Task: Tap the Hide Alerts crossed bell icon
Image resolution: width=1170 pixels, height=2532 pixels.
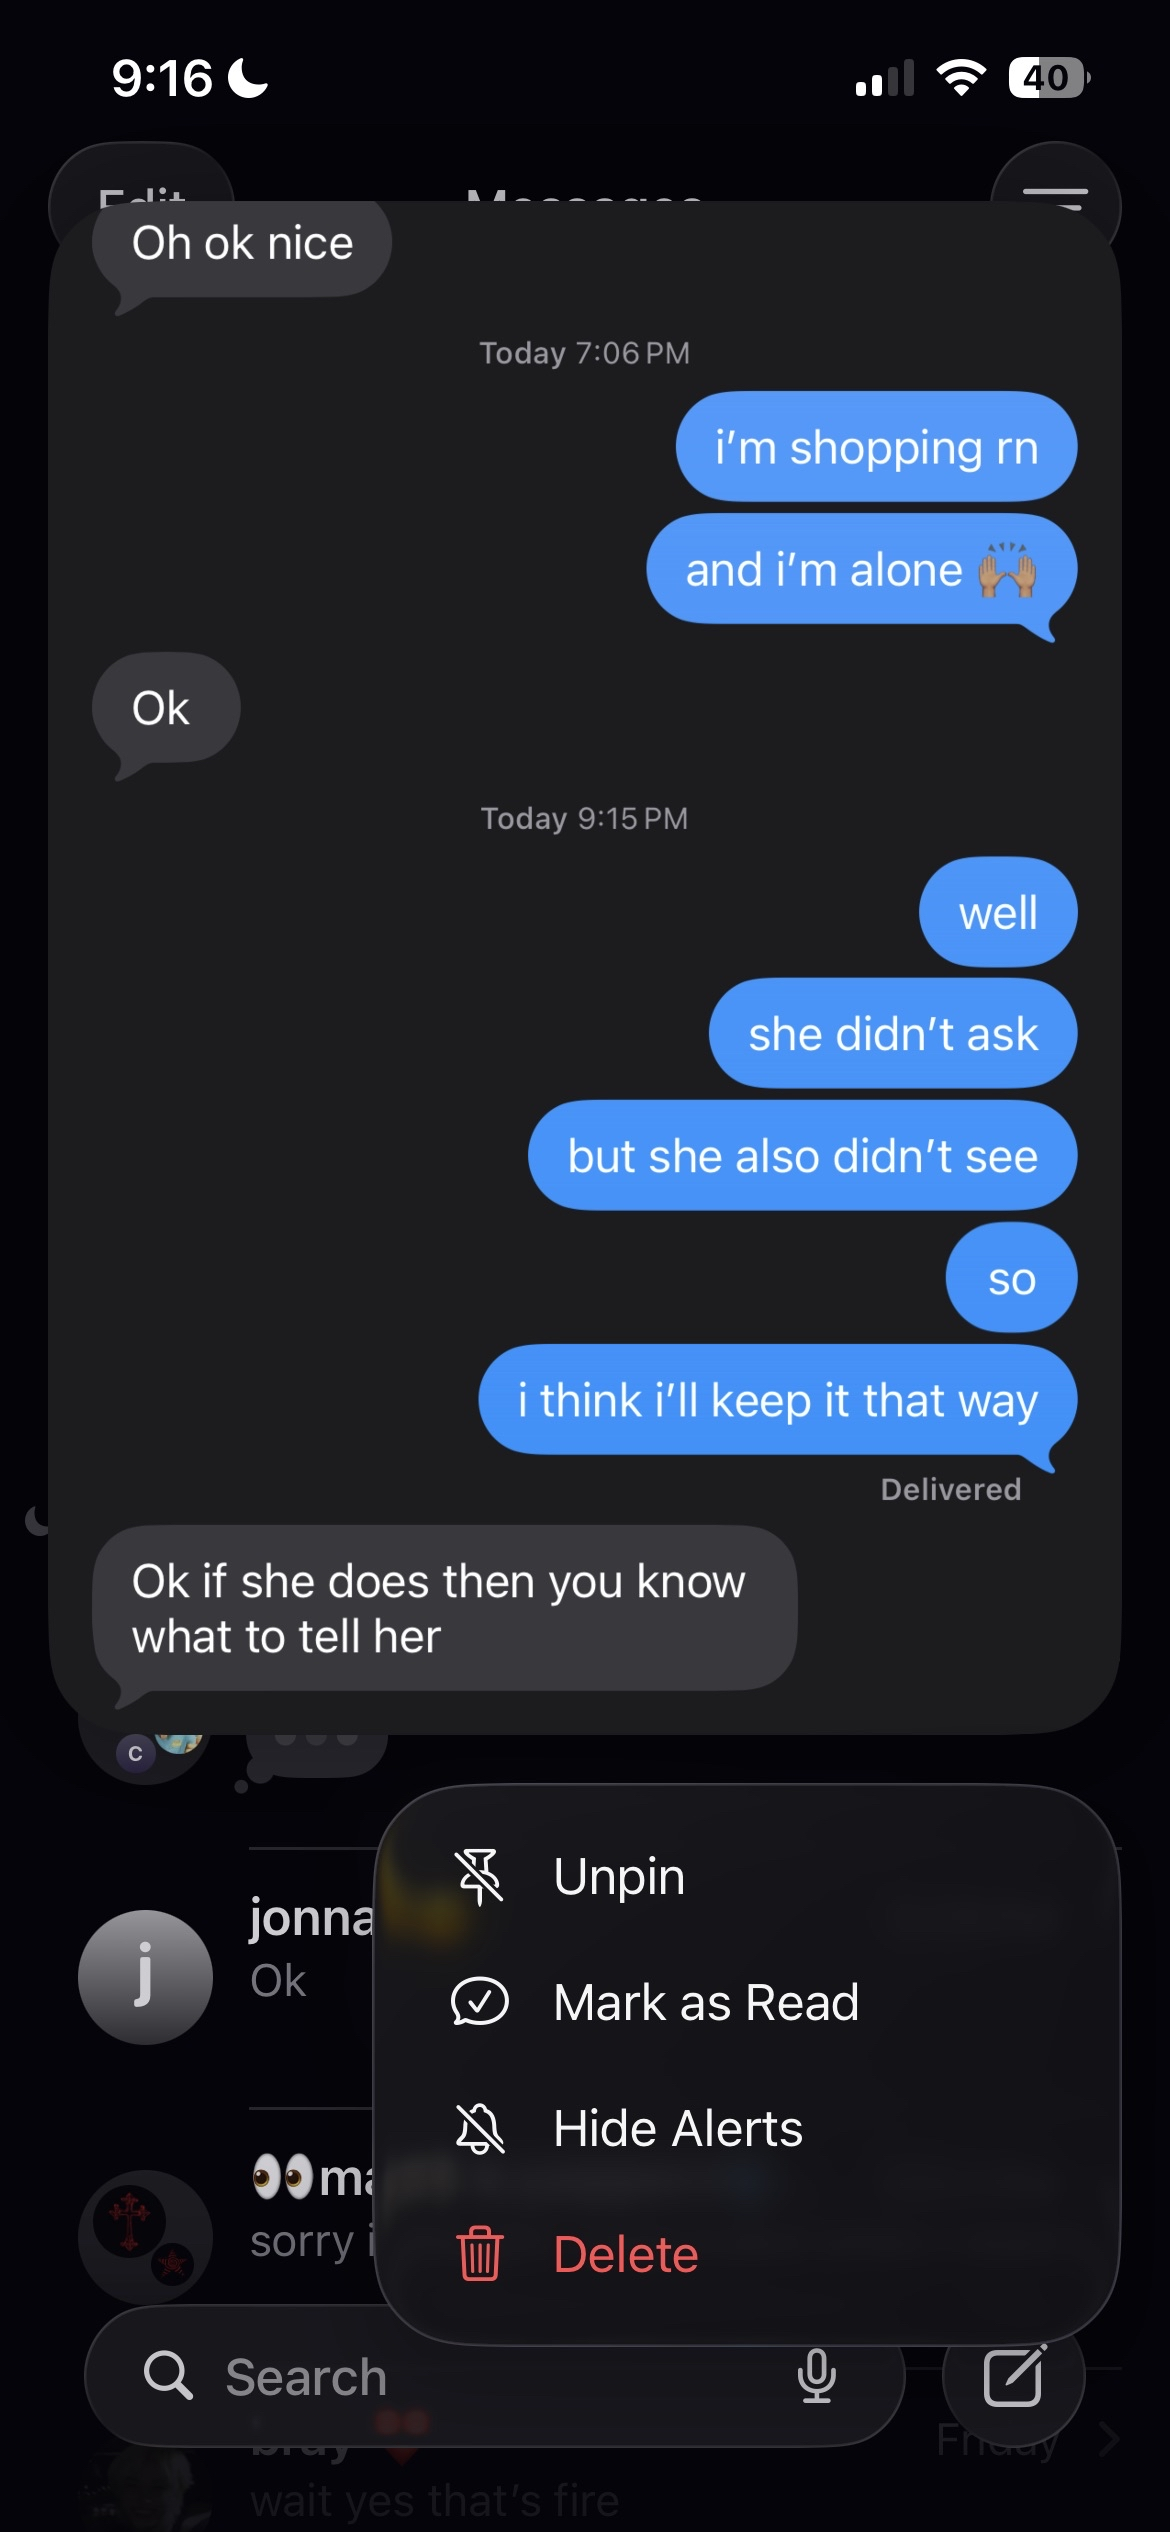Action: pyautogui.click(x=480, y=2128)
